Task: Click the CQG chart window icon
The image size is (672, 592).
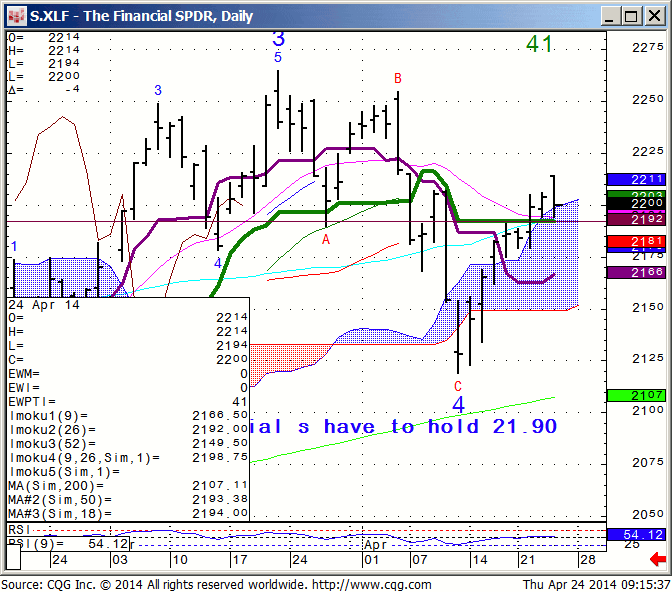Action: (16, 16)
